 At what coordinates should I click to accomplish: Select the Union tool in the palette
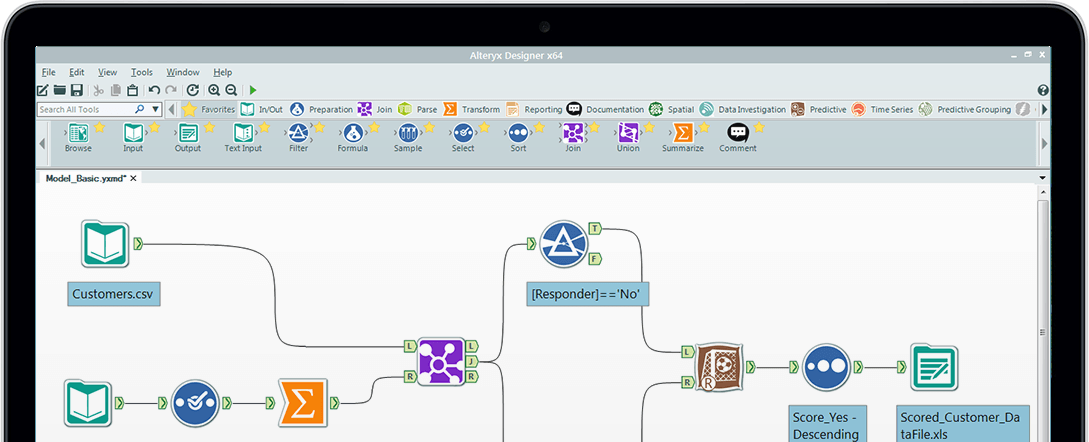tap(628, 133)
